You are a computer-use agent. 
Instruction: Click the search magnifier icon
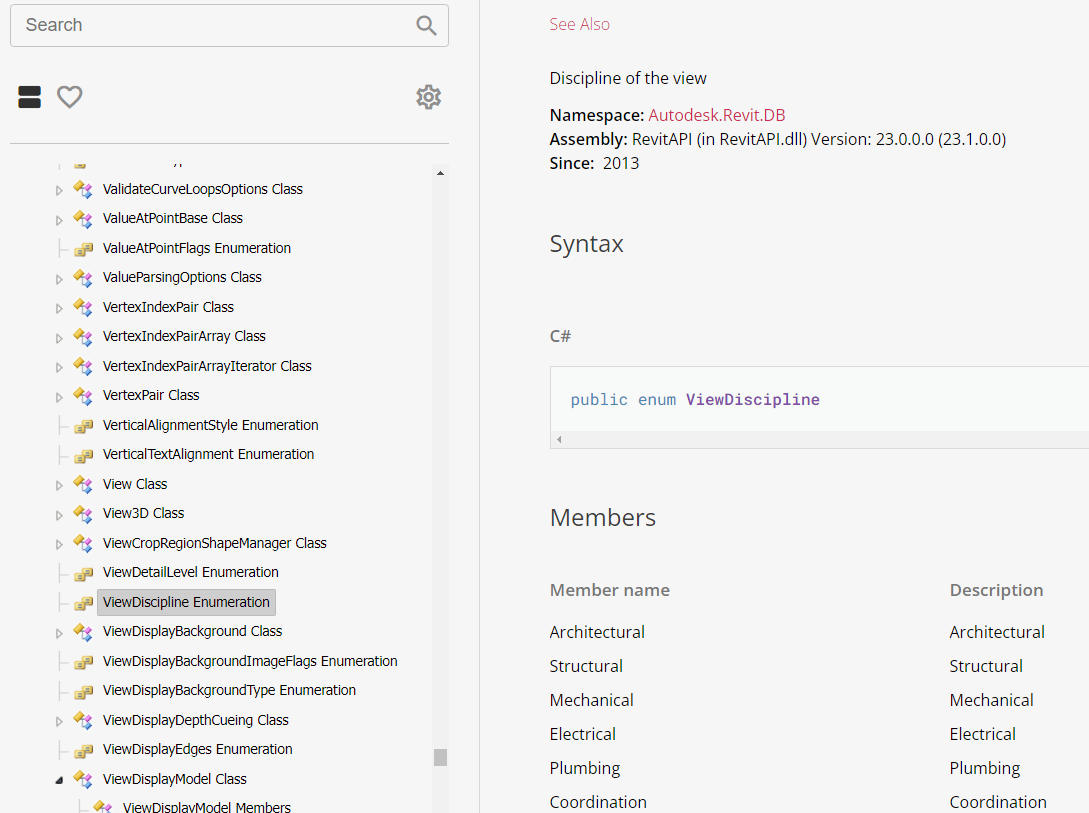tap(426, 26)
